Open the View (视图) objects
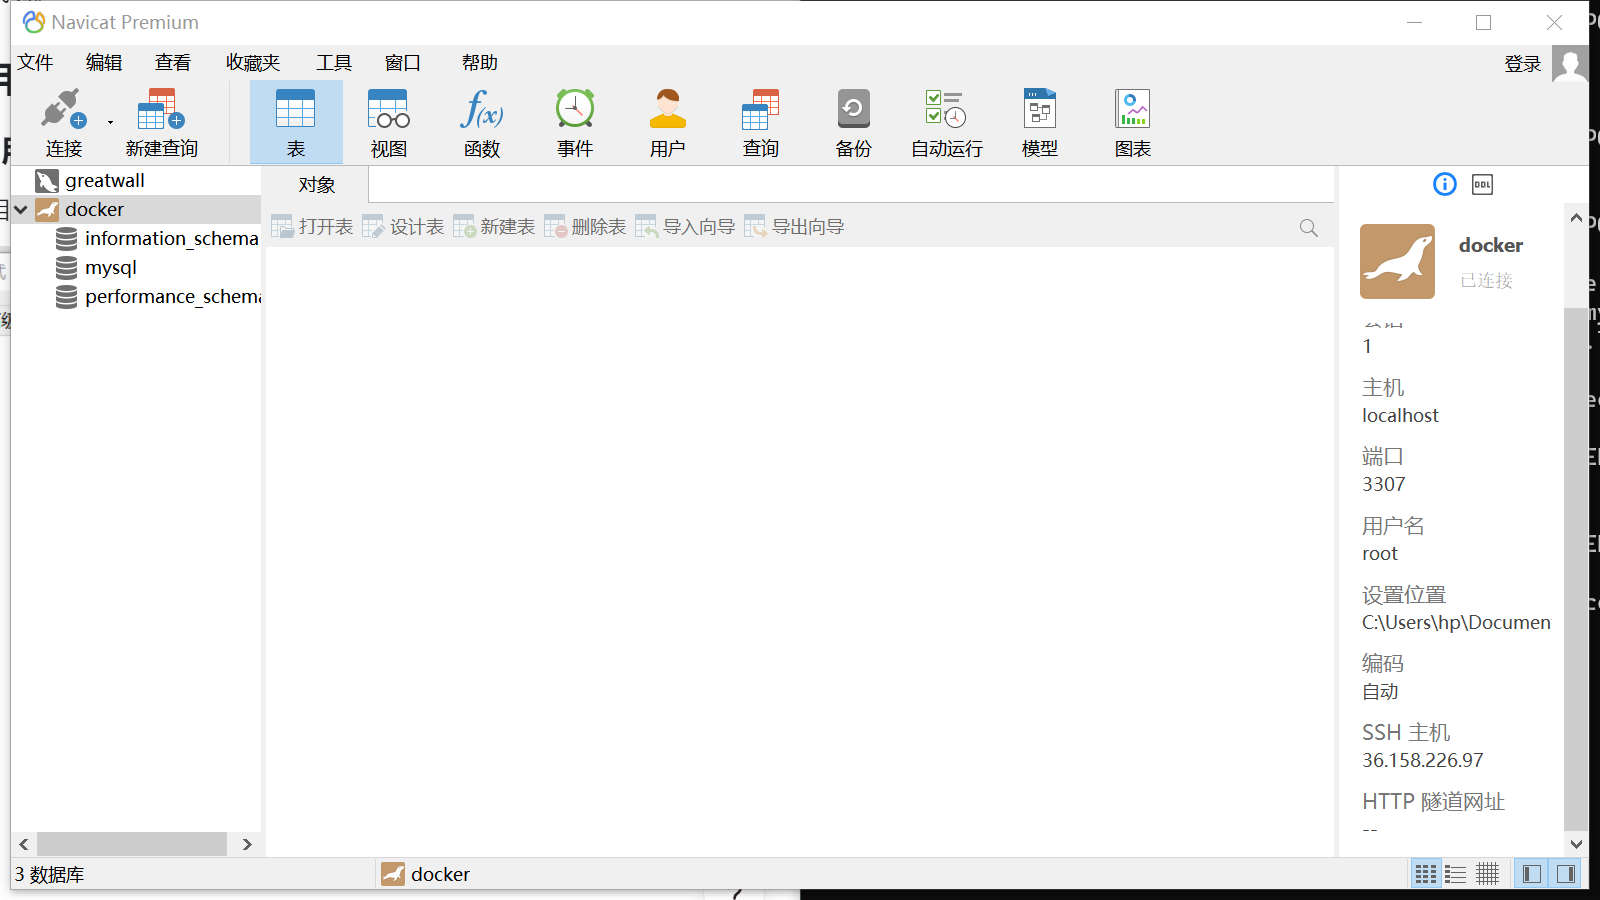The image size is (1600, 900). [x=388, y=123]
